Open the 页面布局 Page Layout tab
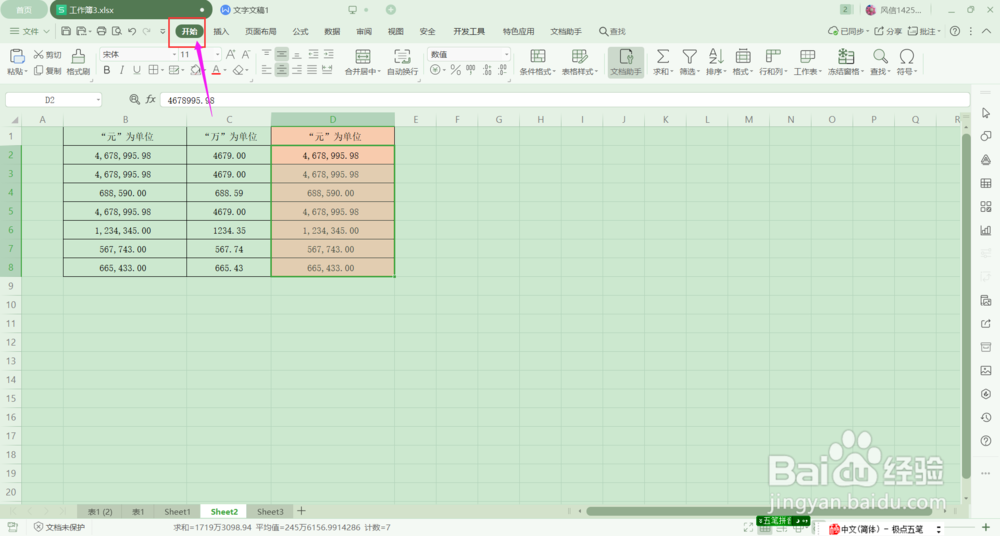 260,31
